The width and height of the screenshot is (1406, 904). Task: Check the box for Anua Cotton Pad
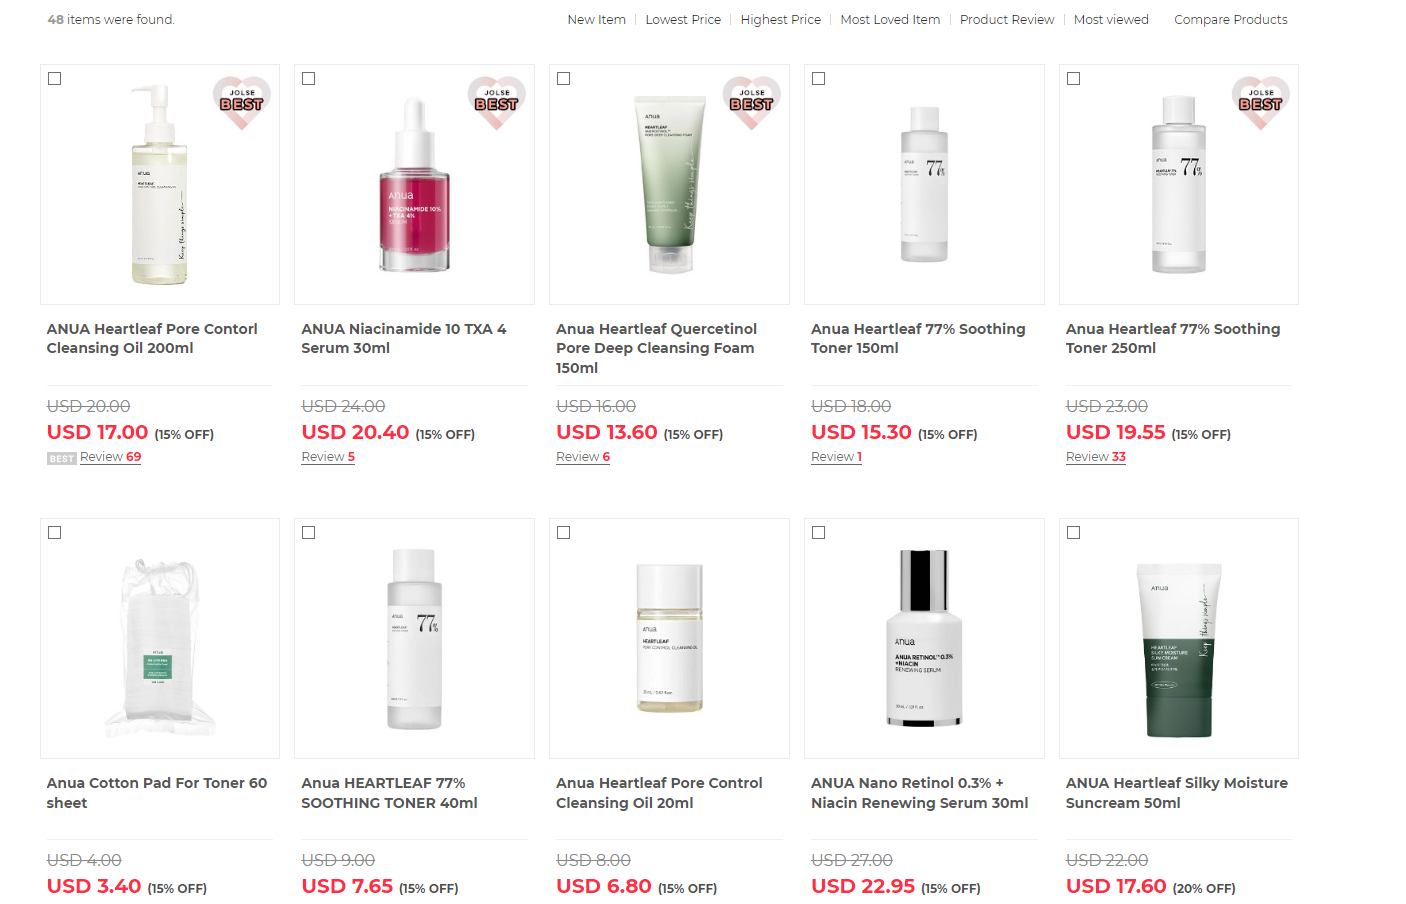click(x=55, y=533)
